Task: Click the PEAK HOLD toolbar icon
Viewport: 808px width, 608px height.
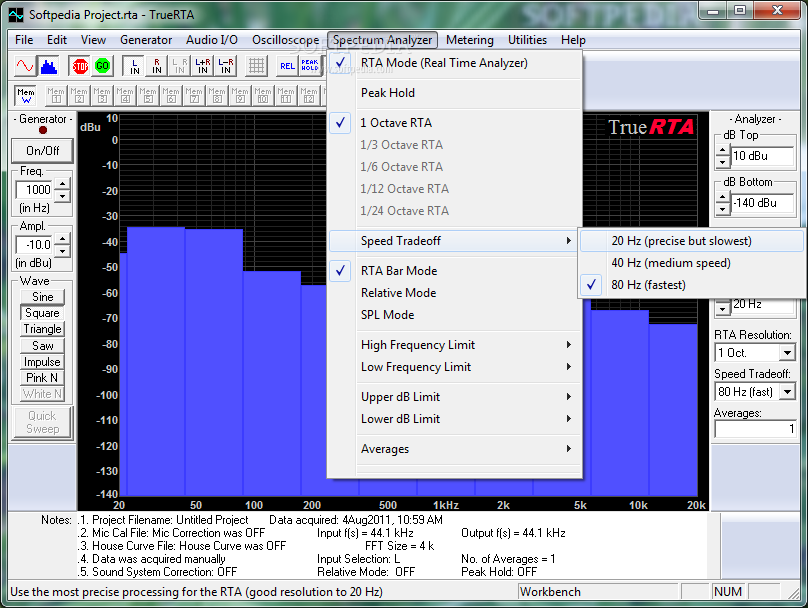Action: pos(310,66)
